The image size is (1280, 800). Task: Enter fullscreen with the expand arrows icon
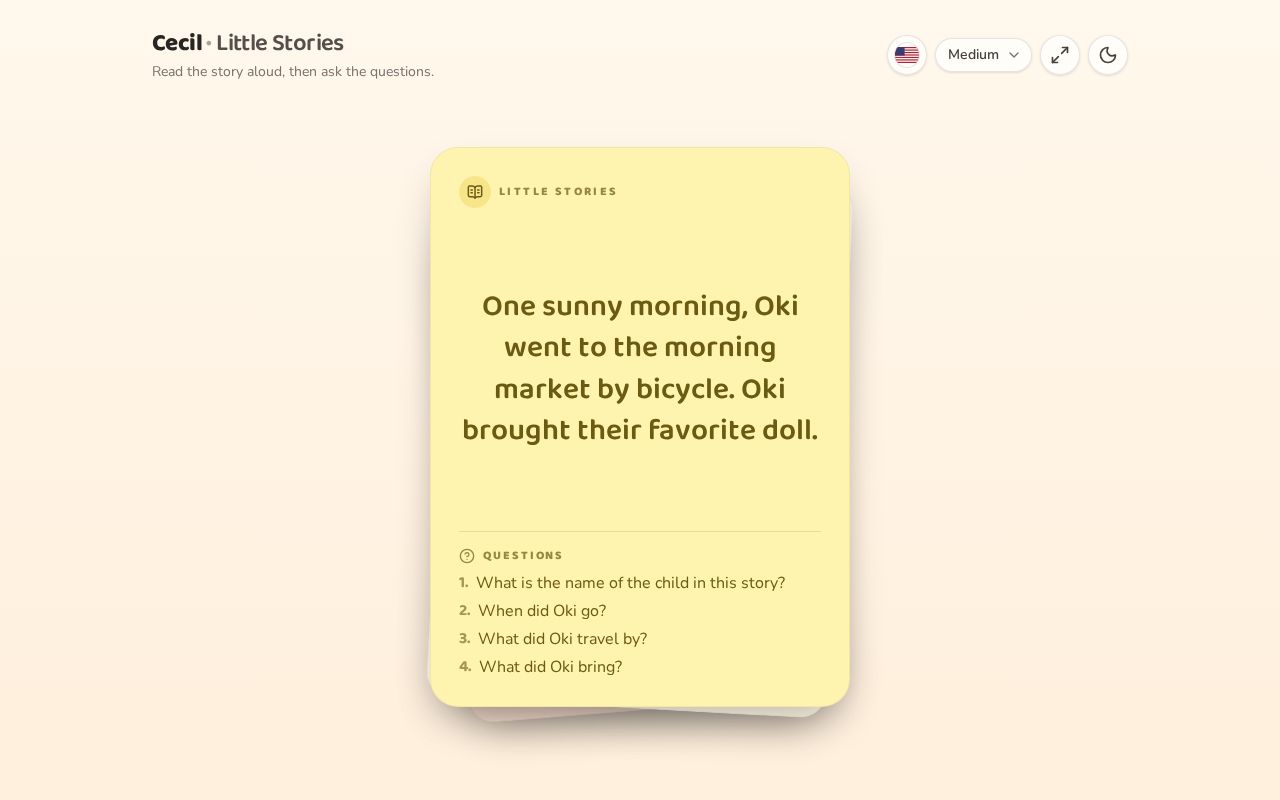(x=1060, y=55)
